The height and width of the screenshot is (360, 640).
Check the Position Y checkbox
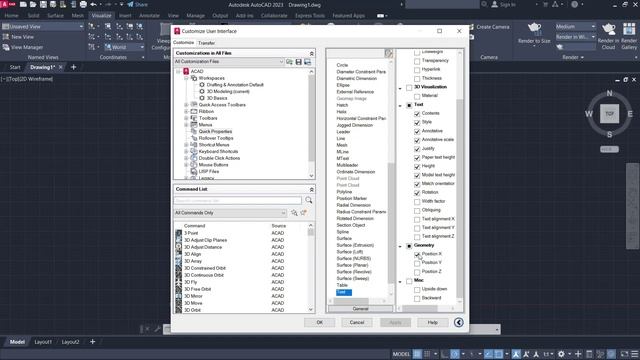417,263
